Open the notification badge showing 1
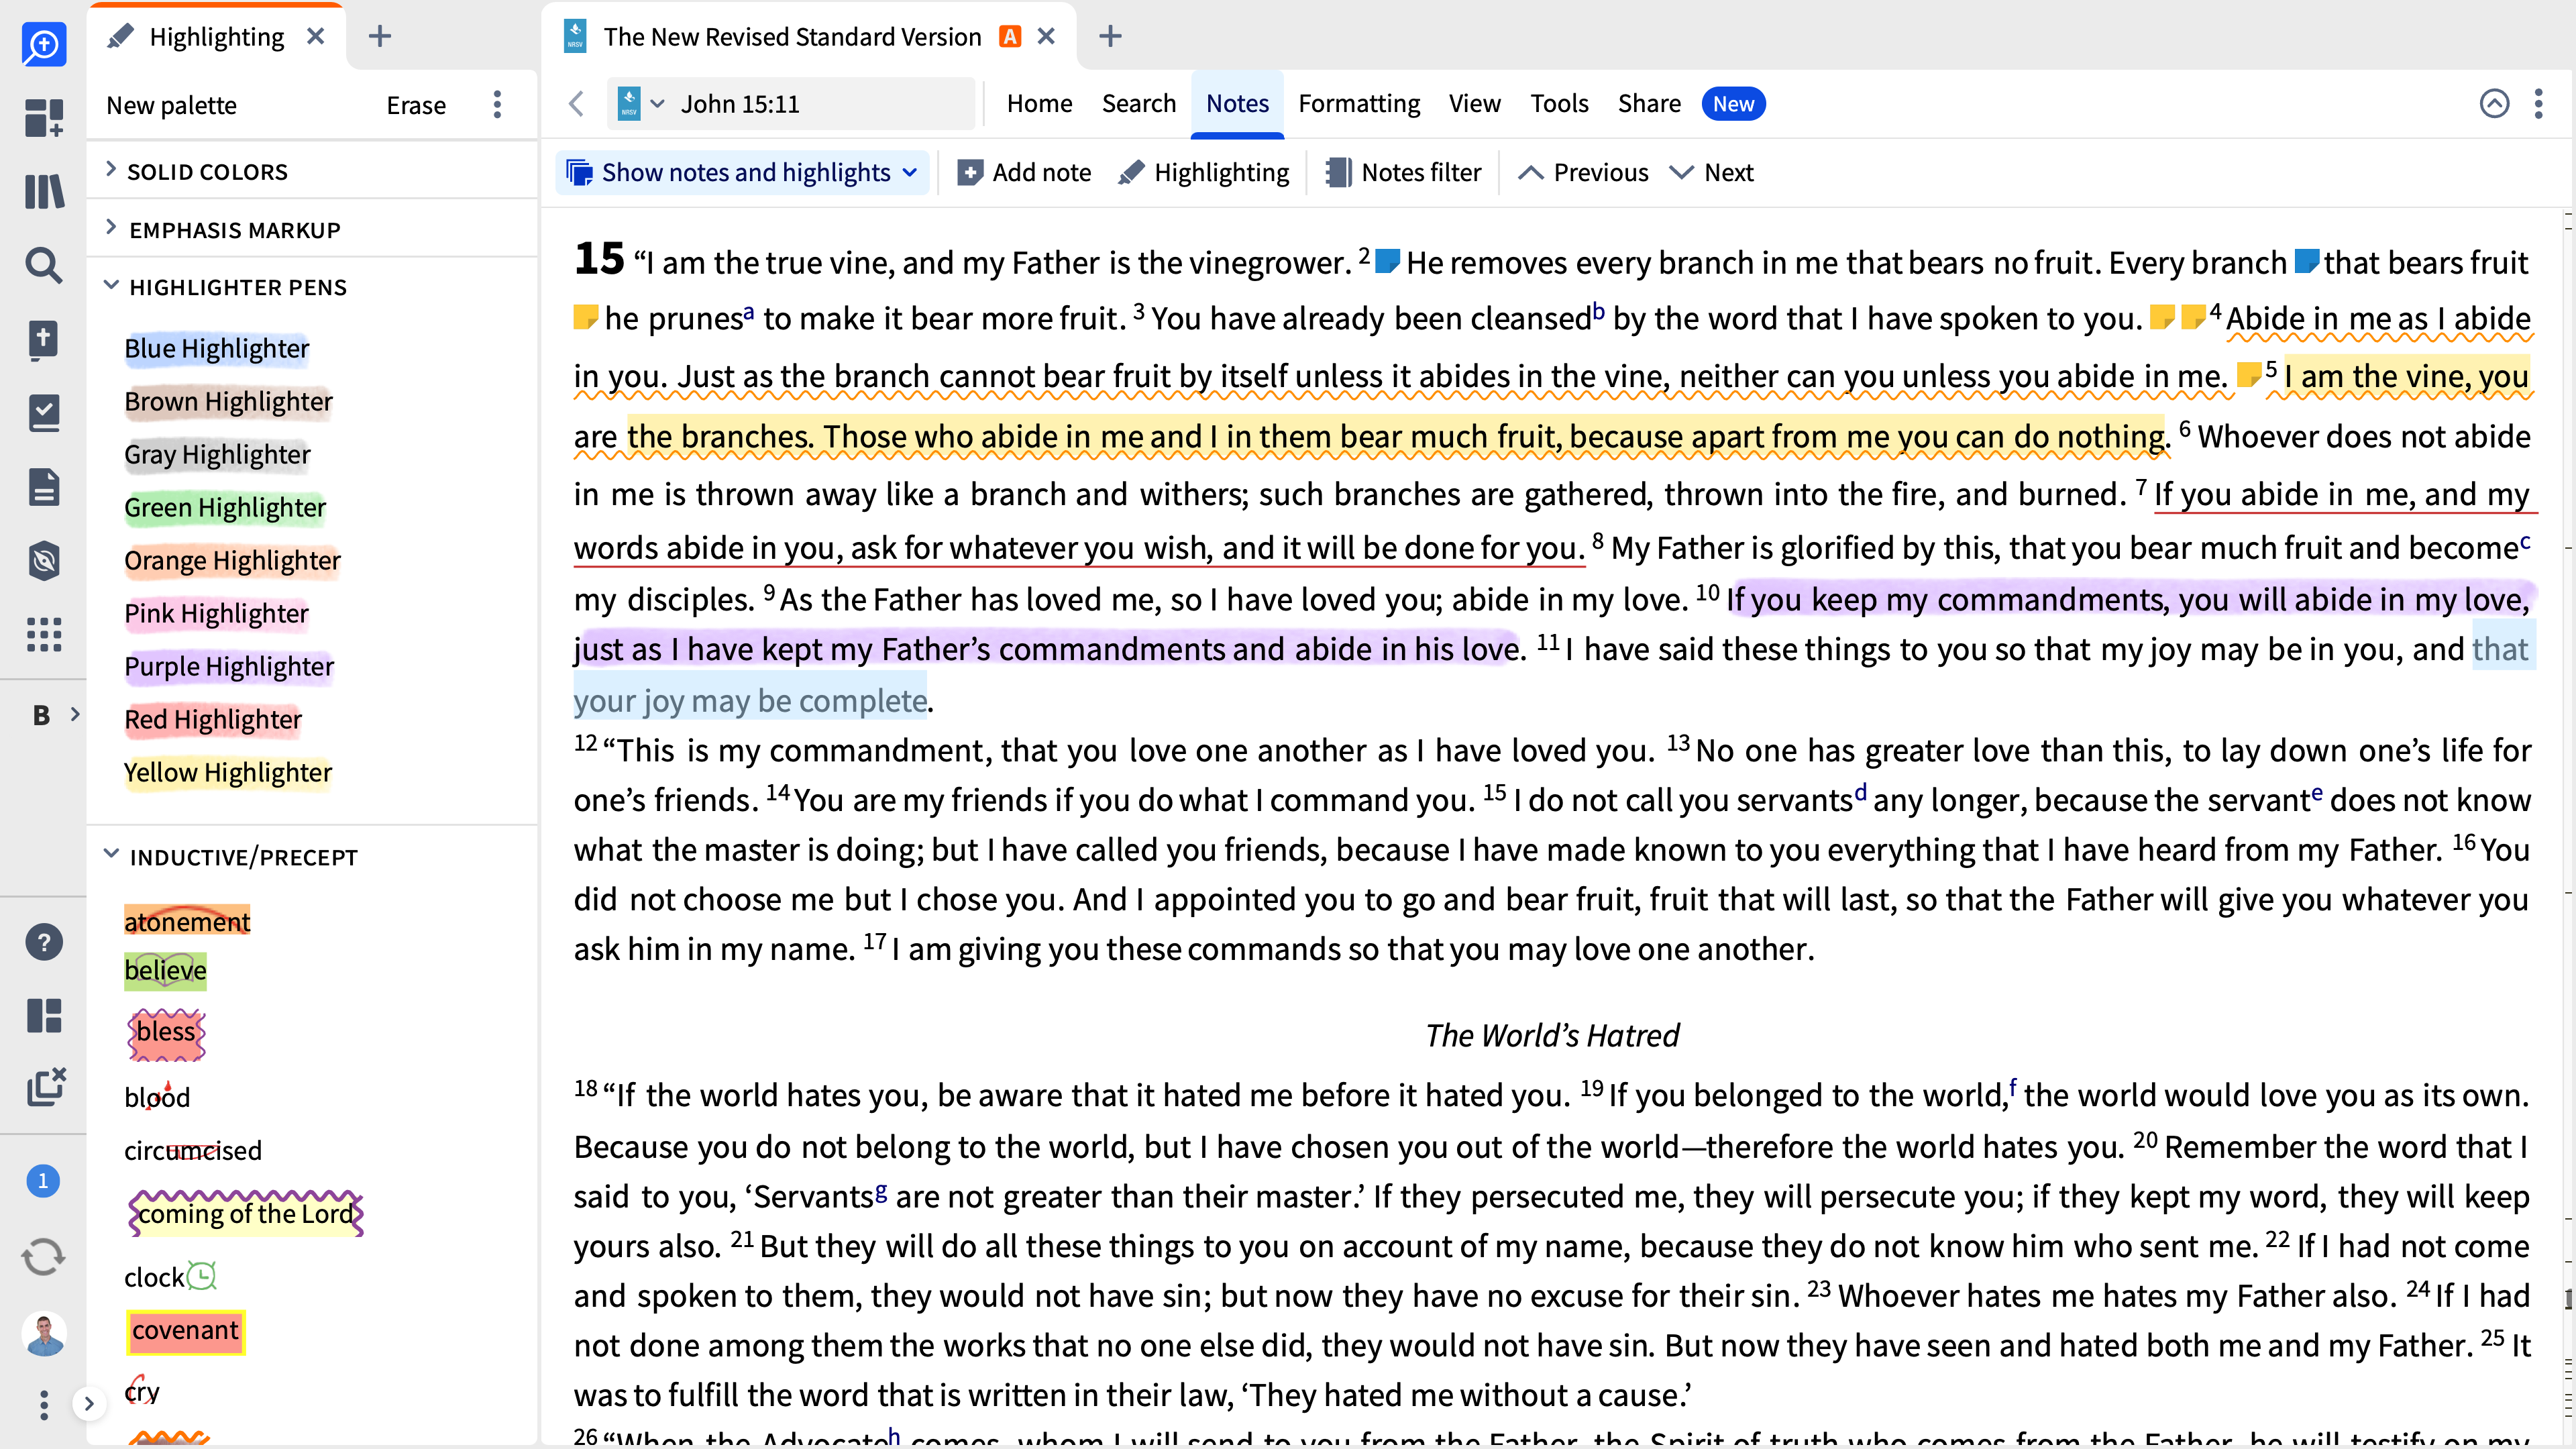2576x1449 pixels. coord(43,1181)
